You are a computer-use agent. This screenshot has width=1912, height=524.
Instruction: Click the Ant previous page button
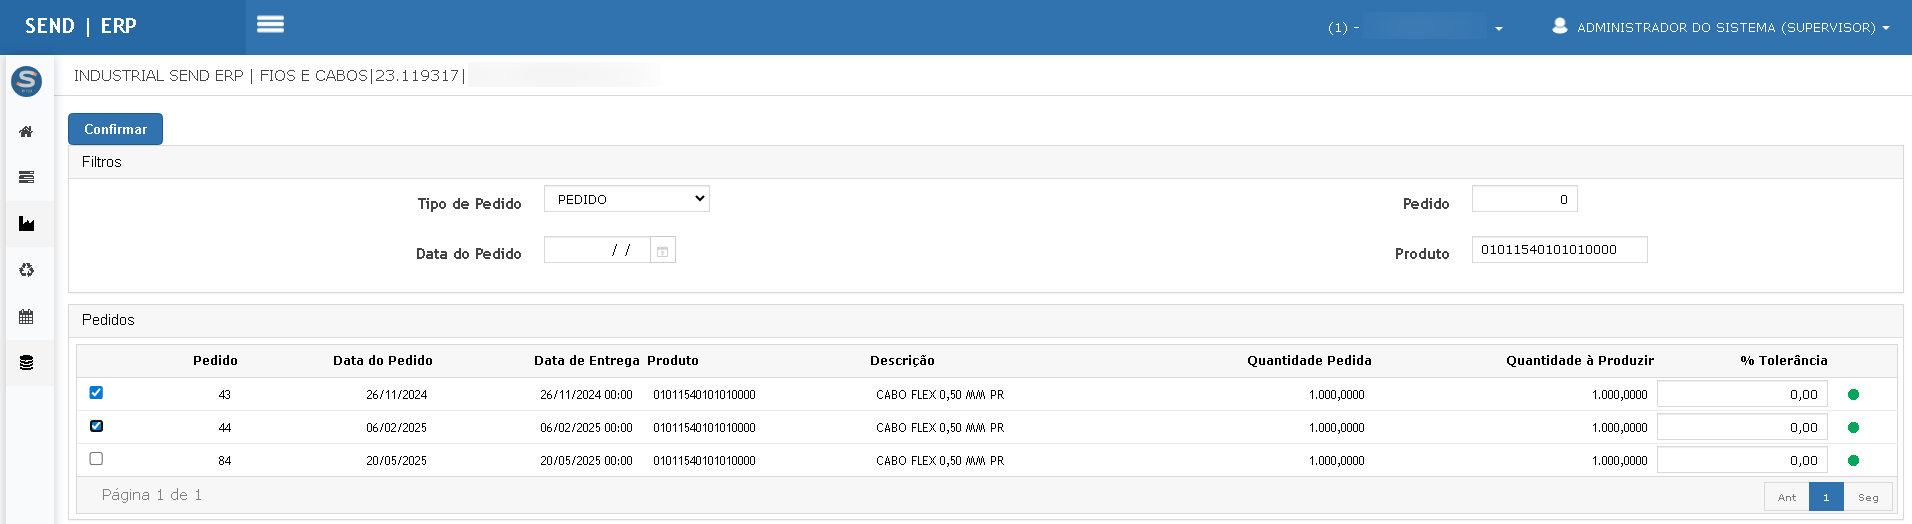point(1786,497)
